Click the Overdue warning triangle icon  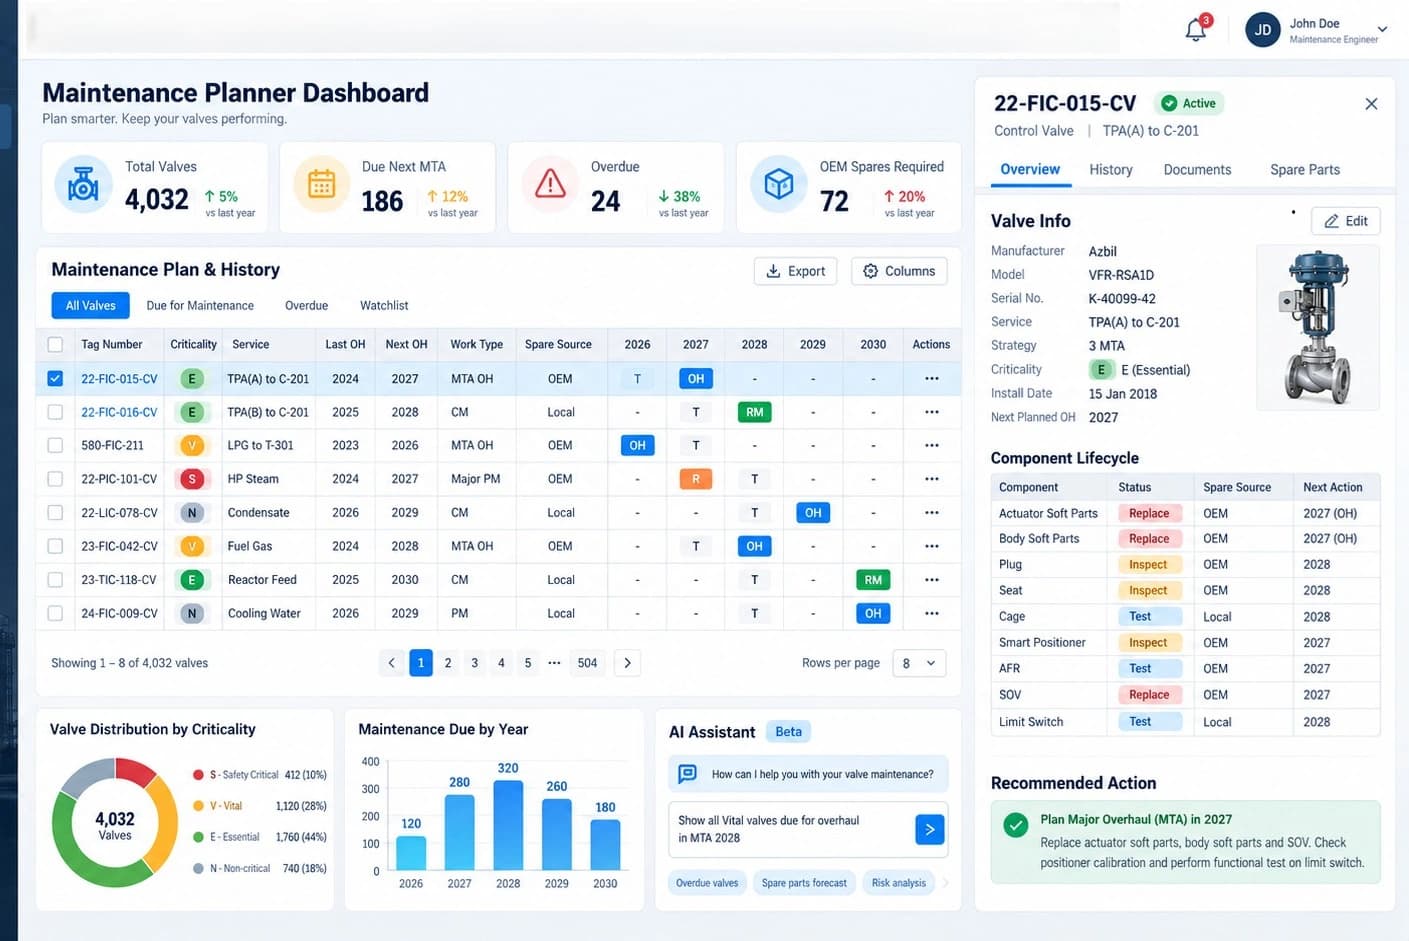click(x=550, y=184)
